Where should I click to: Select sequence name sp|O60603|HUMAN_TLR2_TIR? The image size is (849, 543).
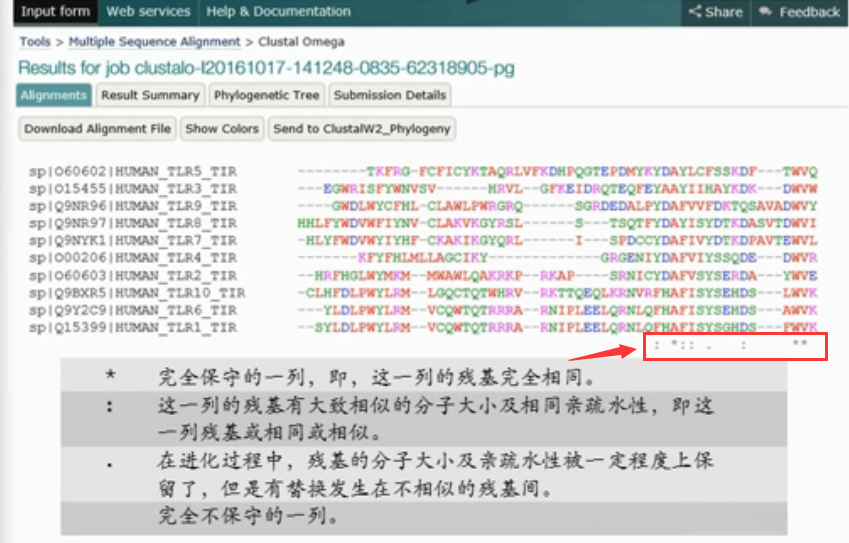tap(133, 276)
